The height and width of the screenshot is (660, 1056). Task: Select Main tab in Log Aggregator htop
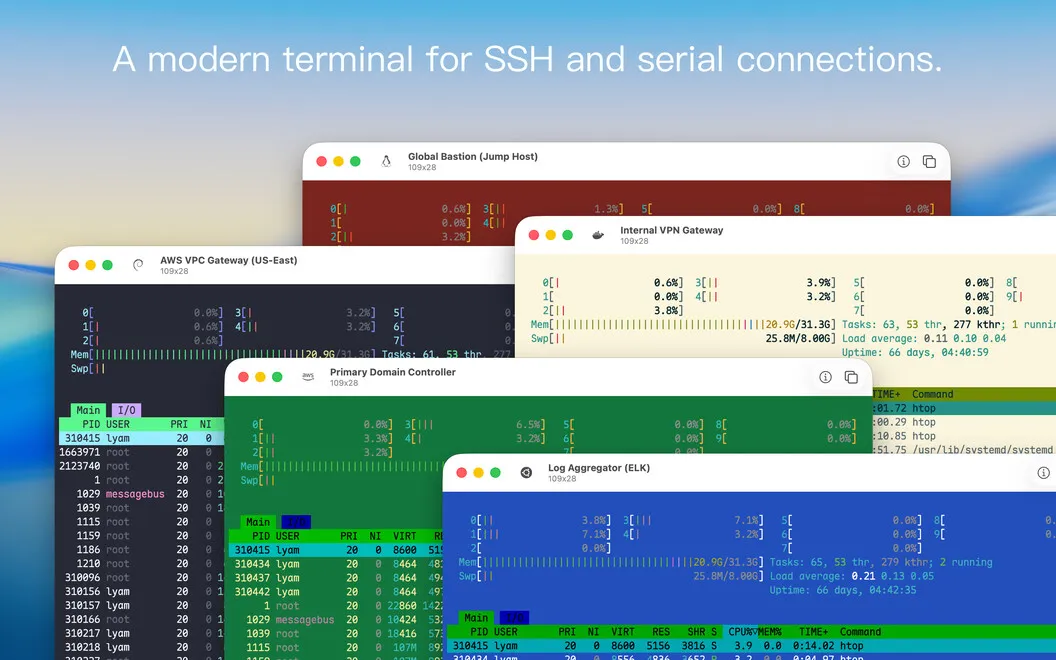coord(476,618)
